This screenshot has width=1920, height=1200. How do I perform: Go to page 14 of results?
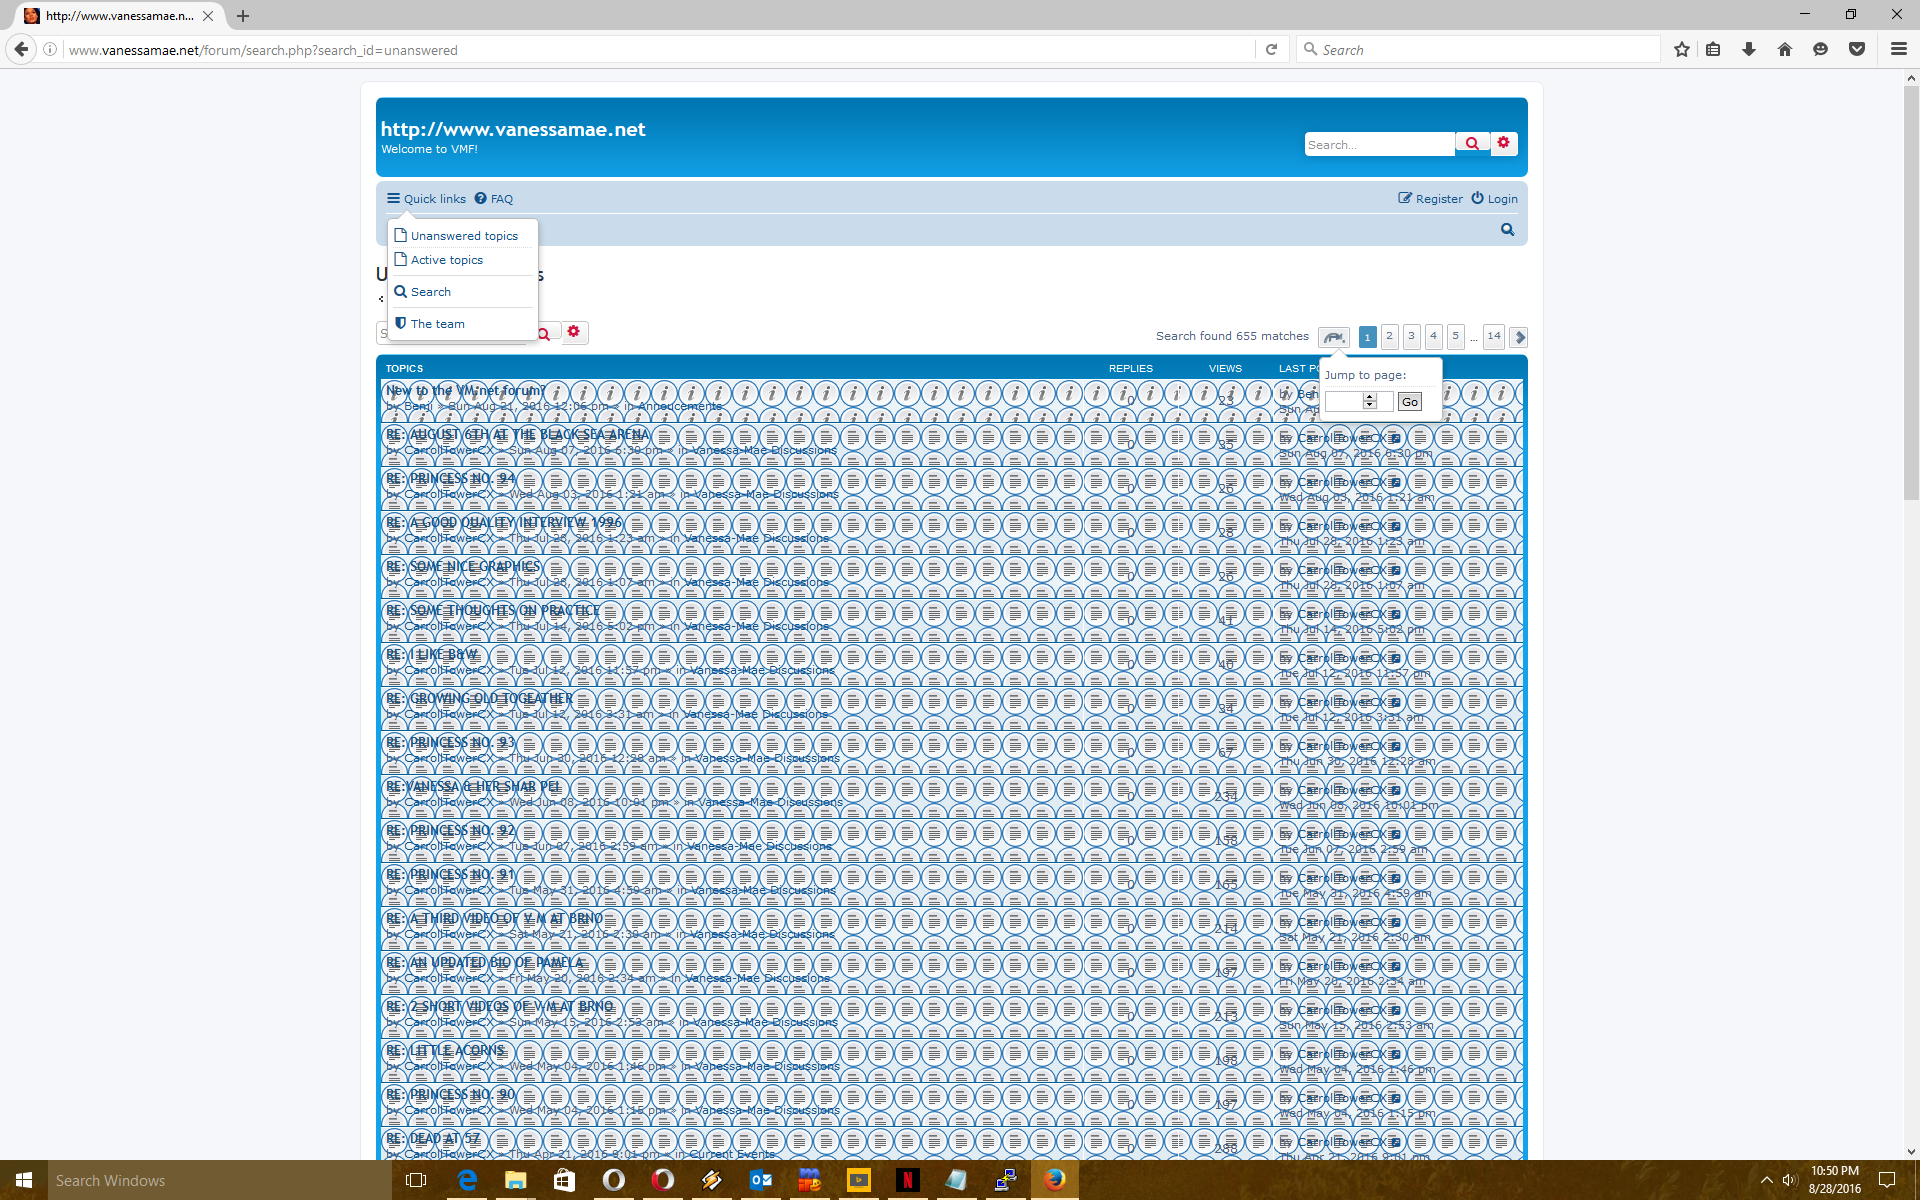[x=1494, y=337]
